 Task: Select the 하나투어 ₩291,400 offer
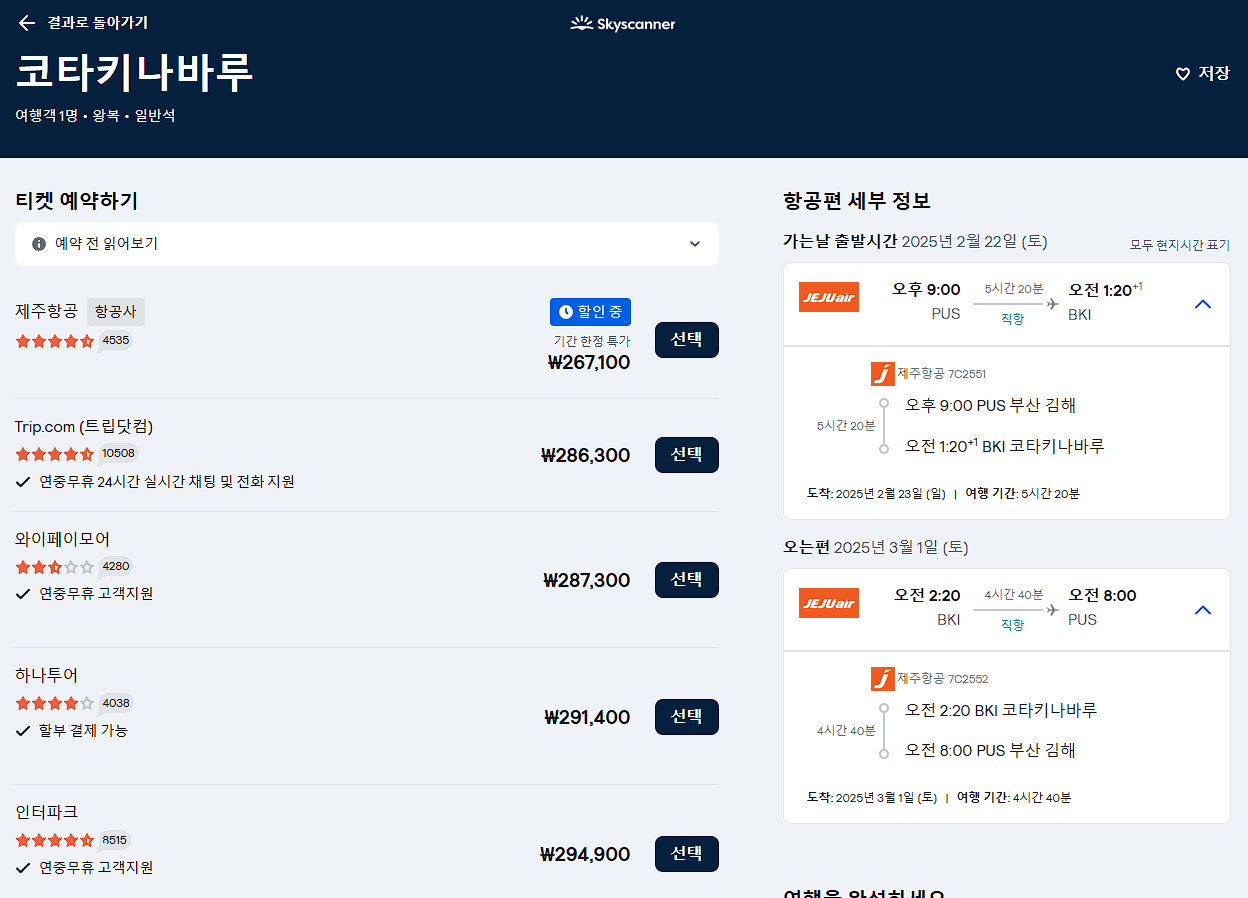686,717
